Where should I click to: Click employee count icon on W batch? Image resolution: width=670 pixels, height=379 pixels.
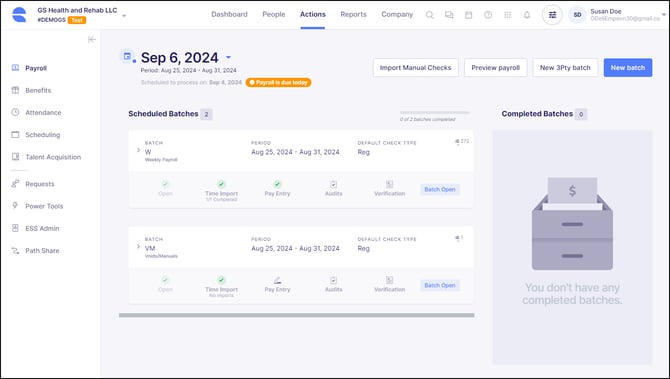coord(457,141)
